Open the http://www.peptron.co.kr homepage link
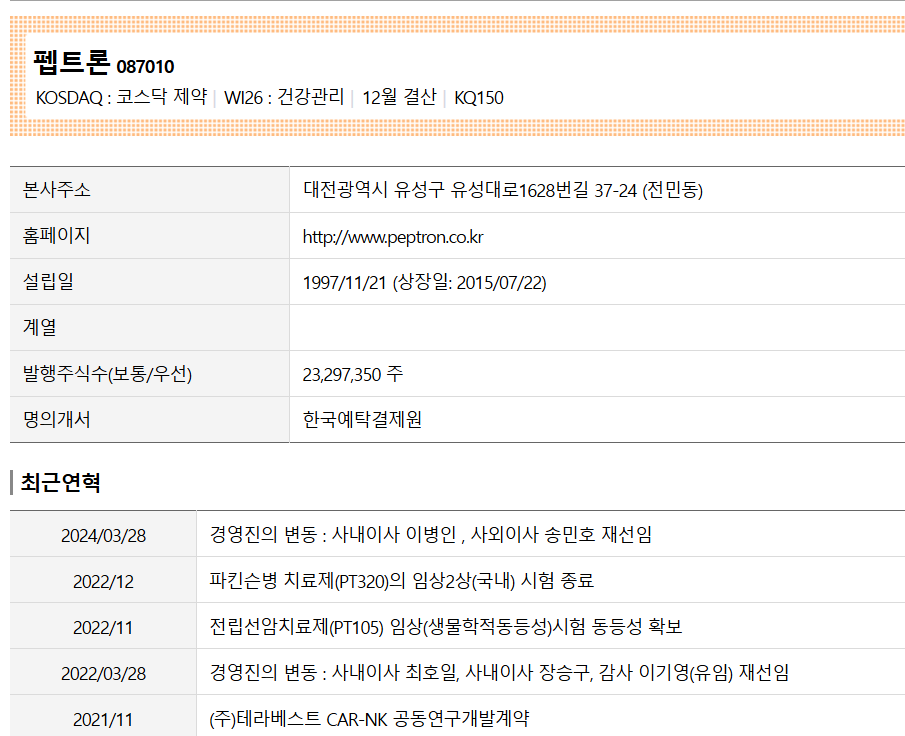The width and height of the screenshot is (905, 736). (x=393, y=237)
